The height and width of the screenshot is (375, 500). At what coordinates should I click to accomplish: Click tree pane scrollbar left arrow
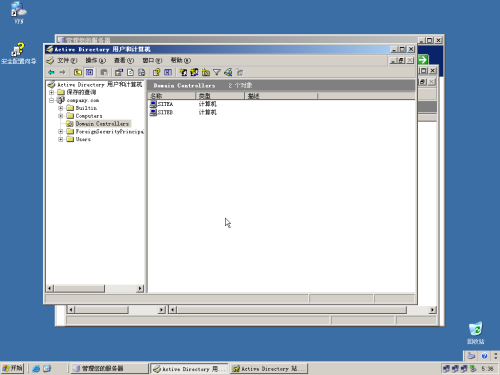(x=50, y=288)
